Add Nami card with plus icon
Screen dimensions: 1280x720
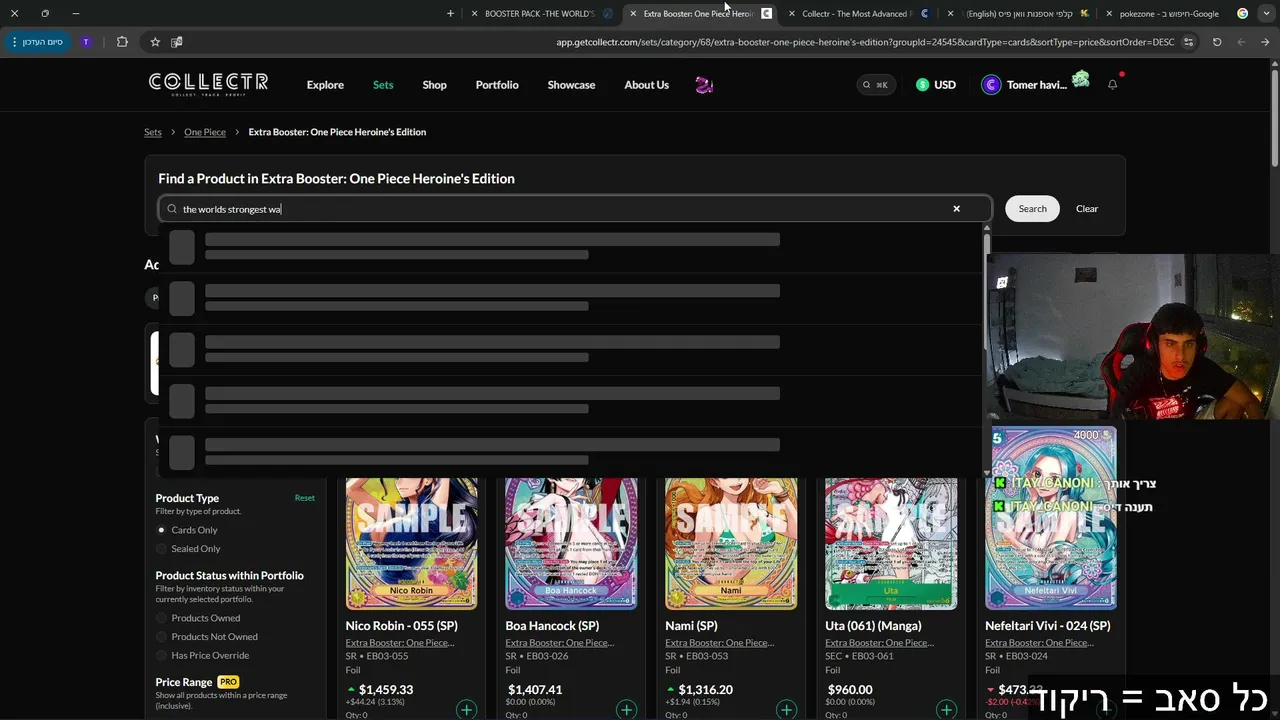pos(786,710)
